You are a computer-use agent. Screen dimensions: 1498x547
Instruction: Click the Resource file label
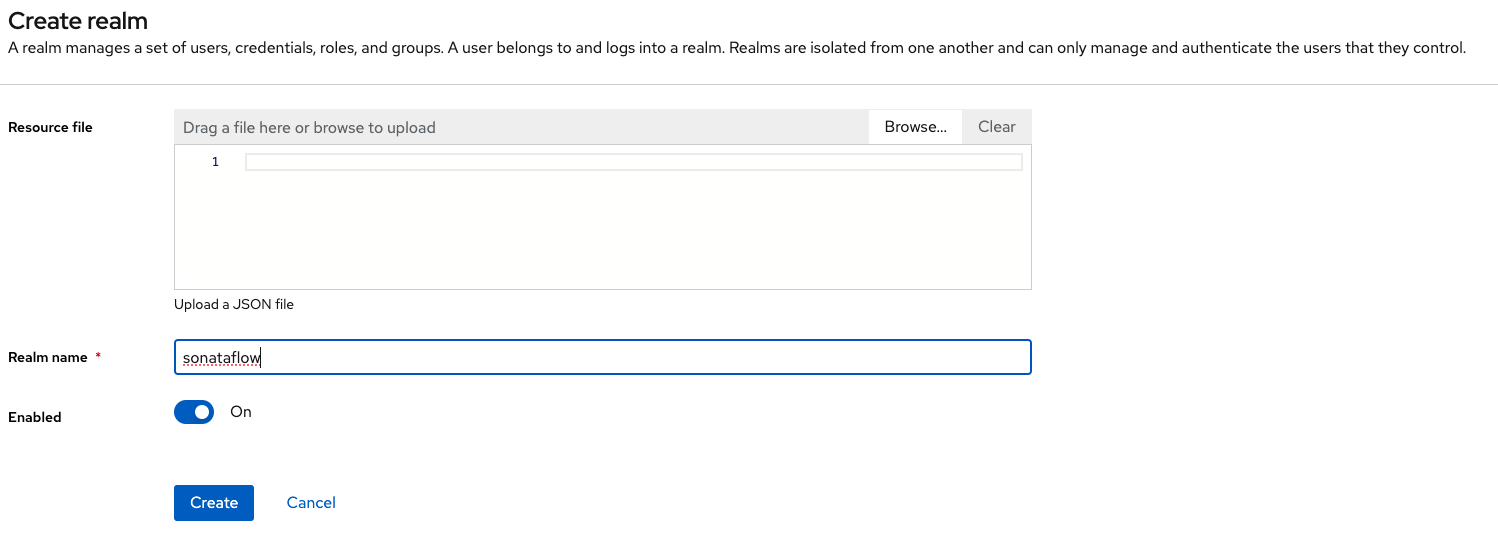[x=50, y=128]
